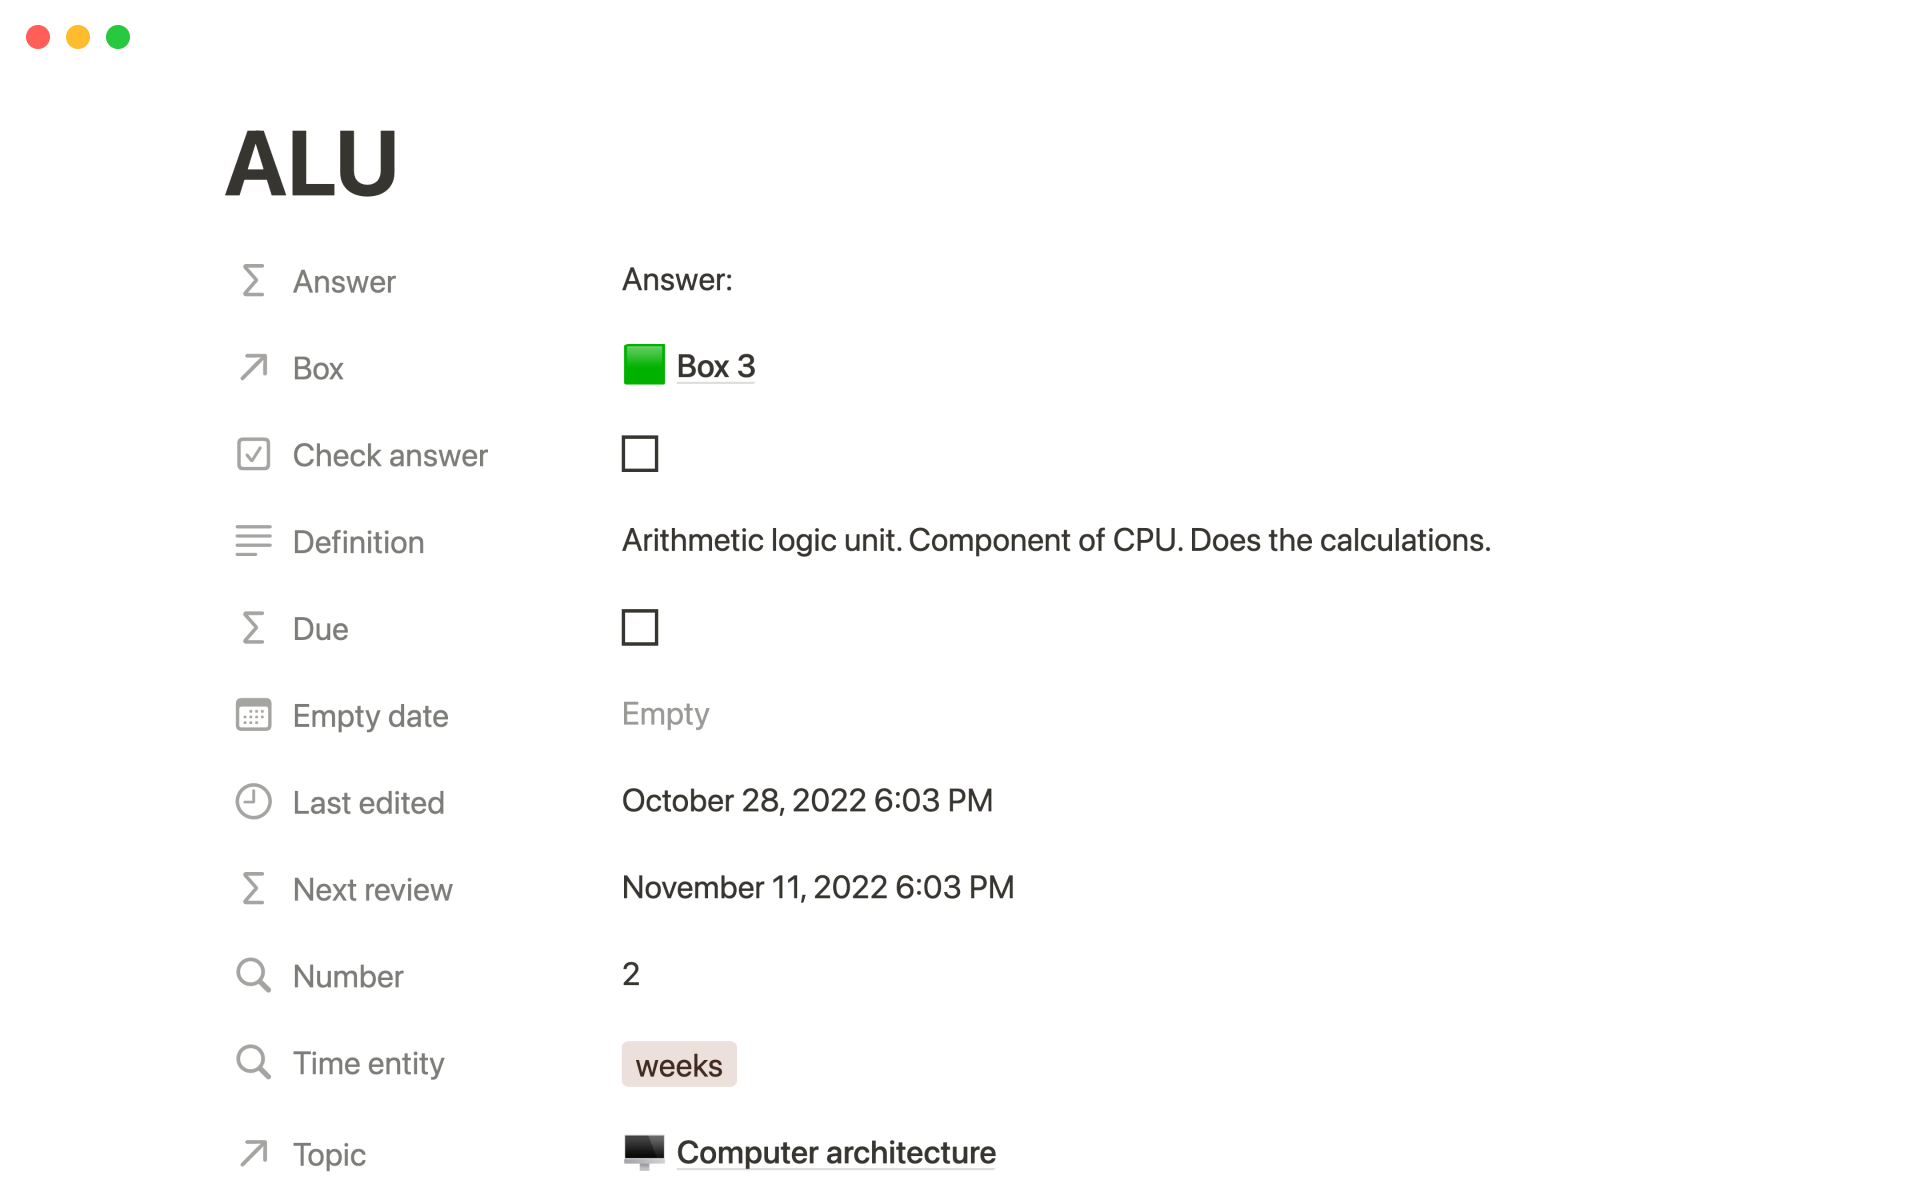This screenshot has height=1200, width=1920.
Task: Tick the Check answer checkbox
Action: coord(640,454)
